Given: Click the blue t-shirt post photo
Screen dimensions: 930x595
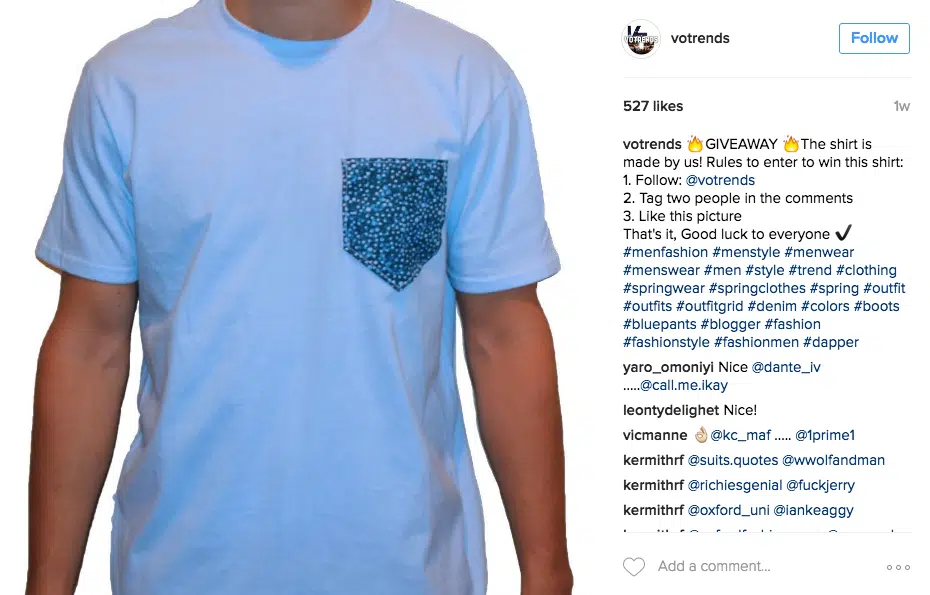Looking at the screenshot, I should [298, 297].
